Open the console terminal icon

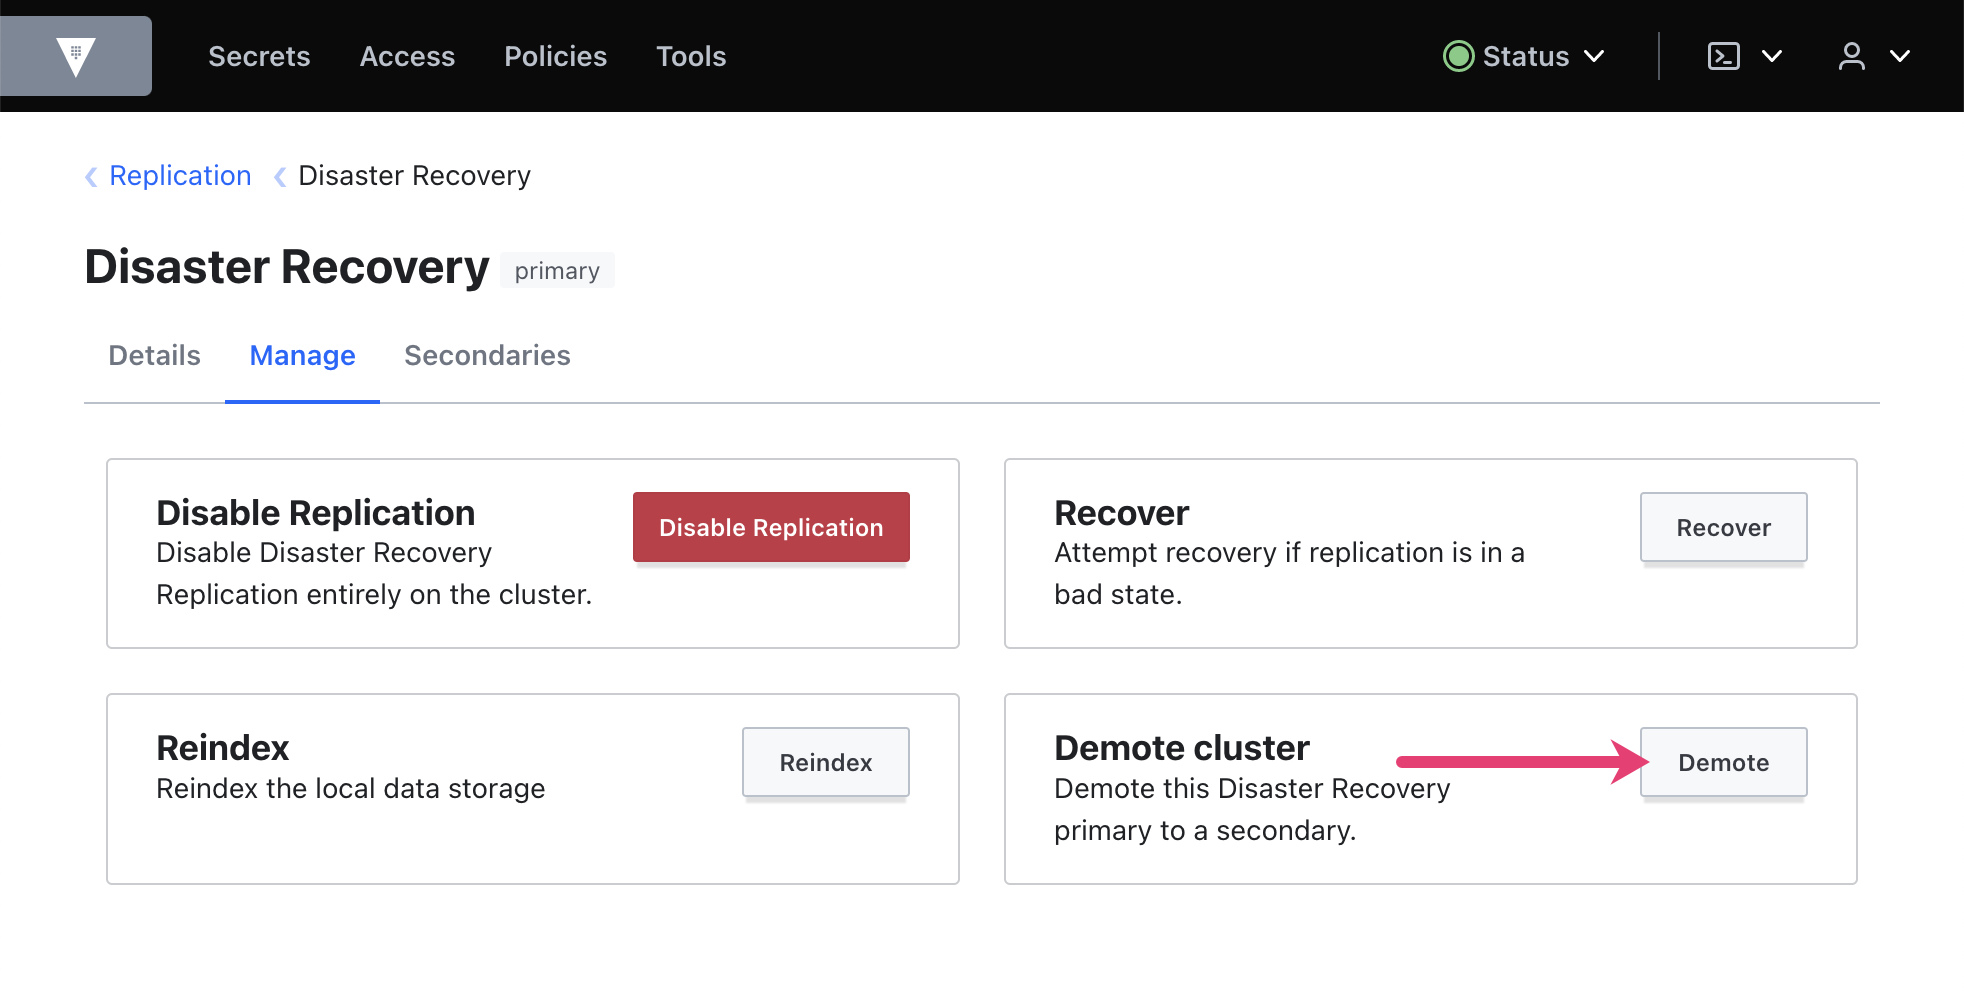(x=1723, y=56)
